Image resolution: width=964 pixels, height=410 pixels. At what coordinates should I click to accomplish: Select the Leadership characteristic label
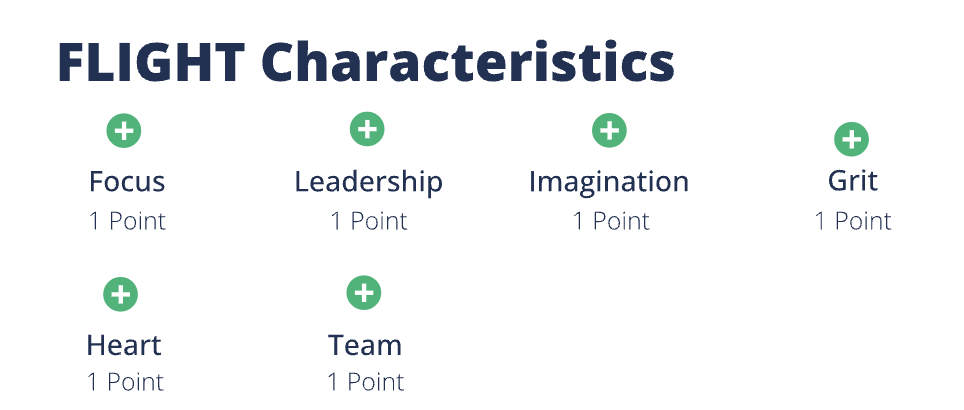click(x=368, y=182)
